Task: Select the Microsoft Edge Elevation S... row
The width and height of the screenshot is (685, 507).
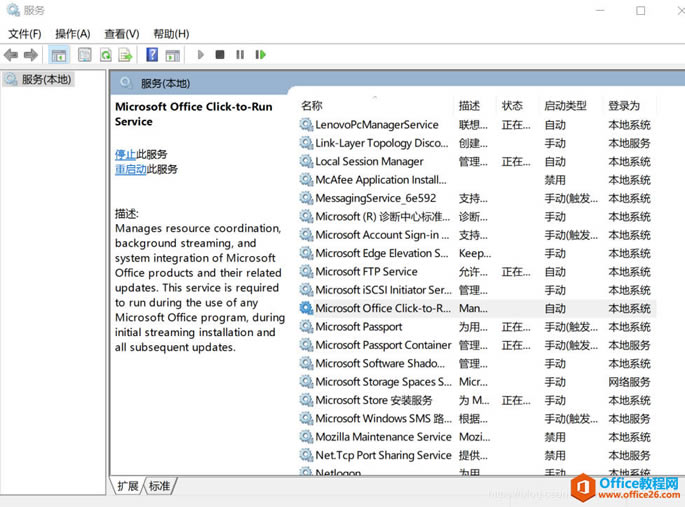Action: pos(477,253)
